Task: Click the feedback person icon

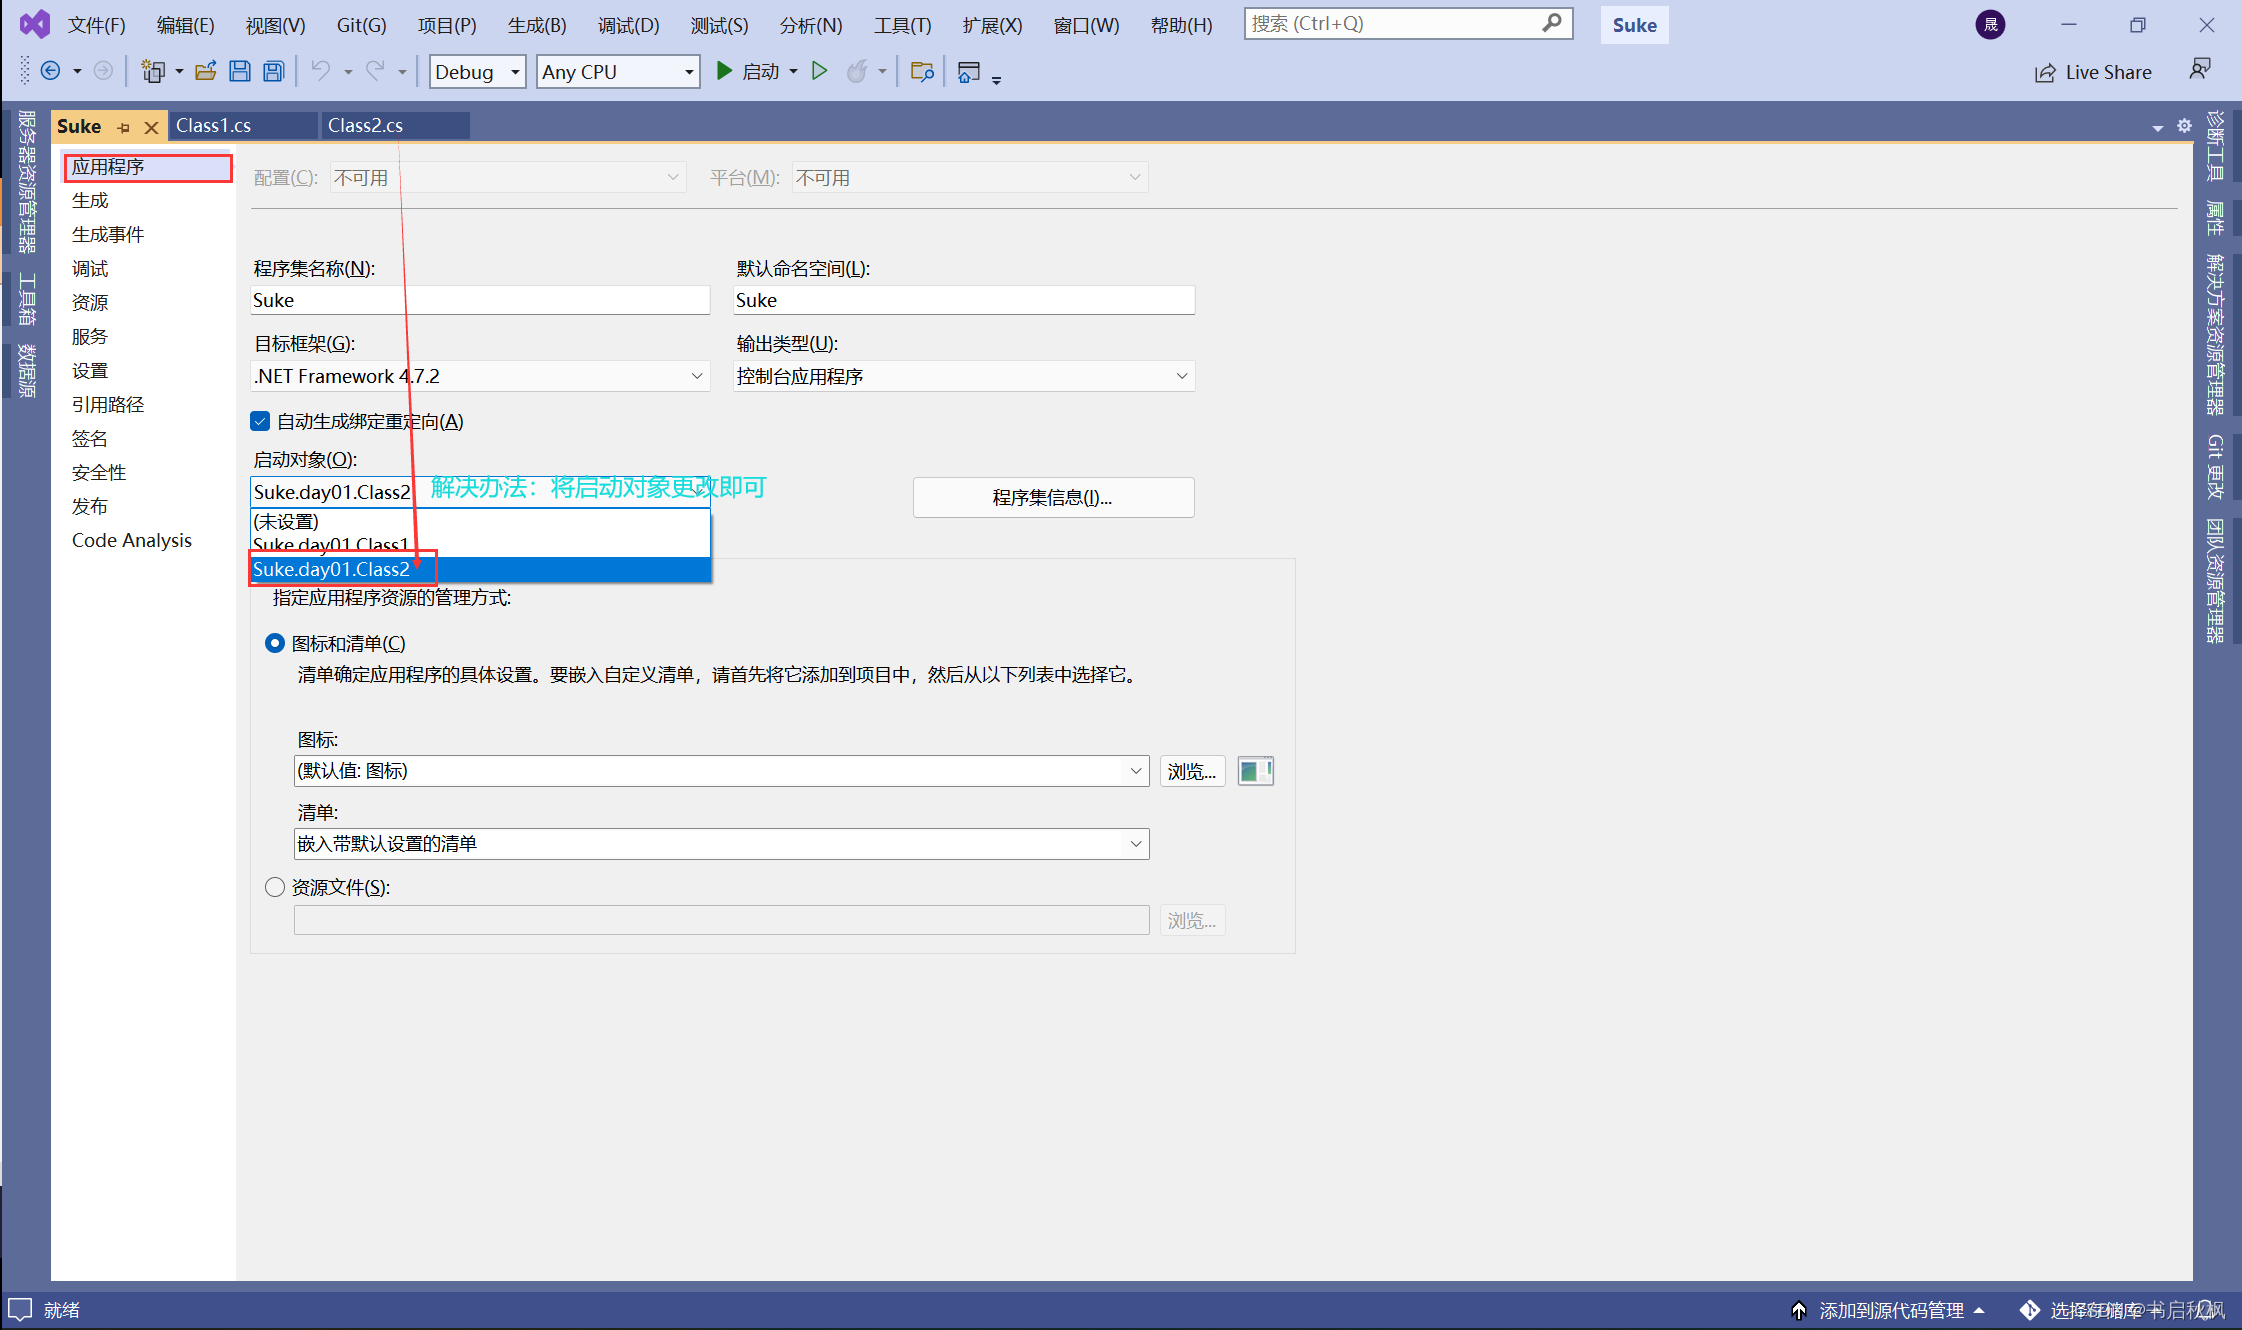Action: tap(2199, 70)
